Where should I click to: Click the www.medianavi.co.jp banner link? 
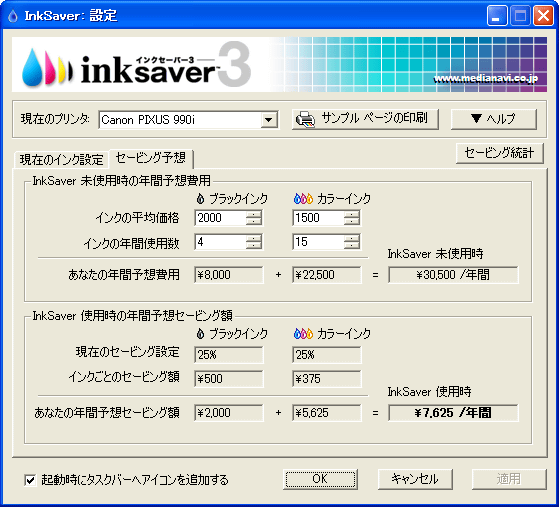click(486, 79)
